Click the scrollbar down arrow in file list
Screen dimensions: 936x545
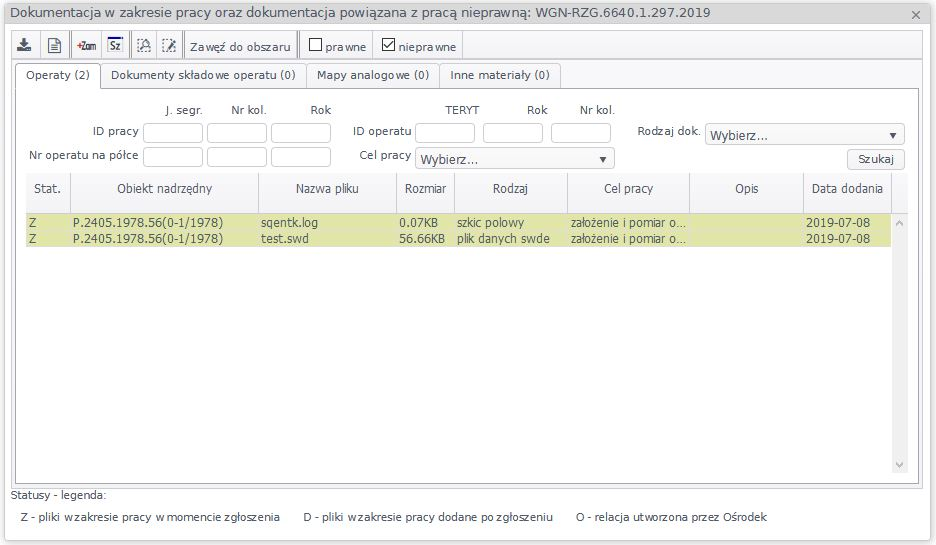(x=898, y=464)
